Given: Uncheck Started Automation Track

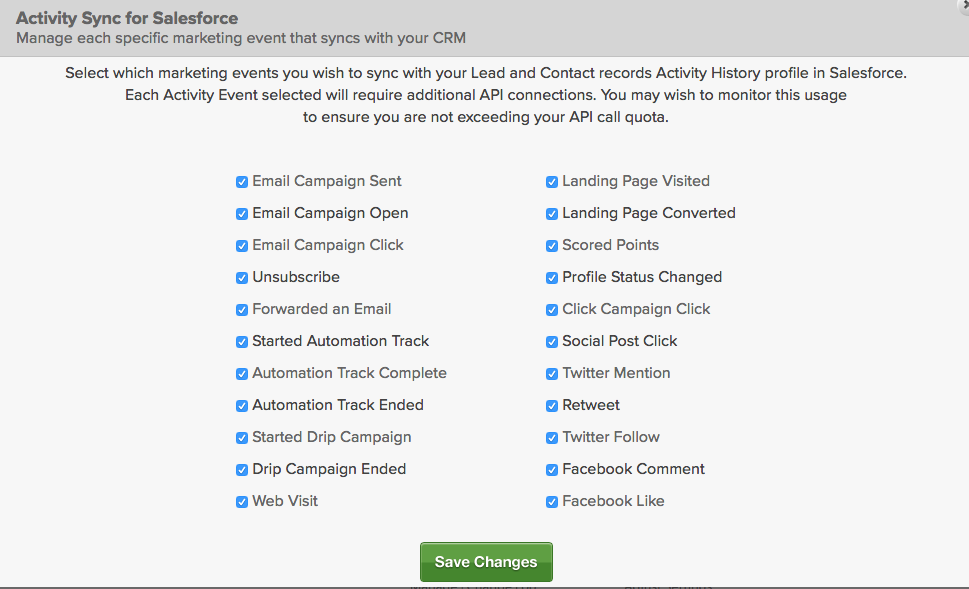Looking at the screenshot, I should pos(242,342).
